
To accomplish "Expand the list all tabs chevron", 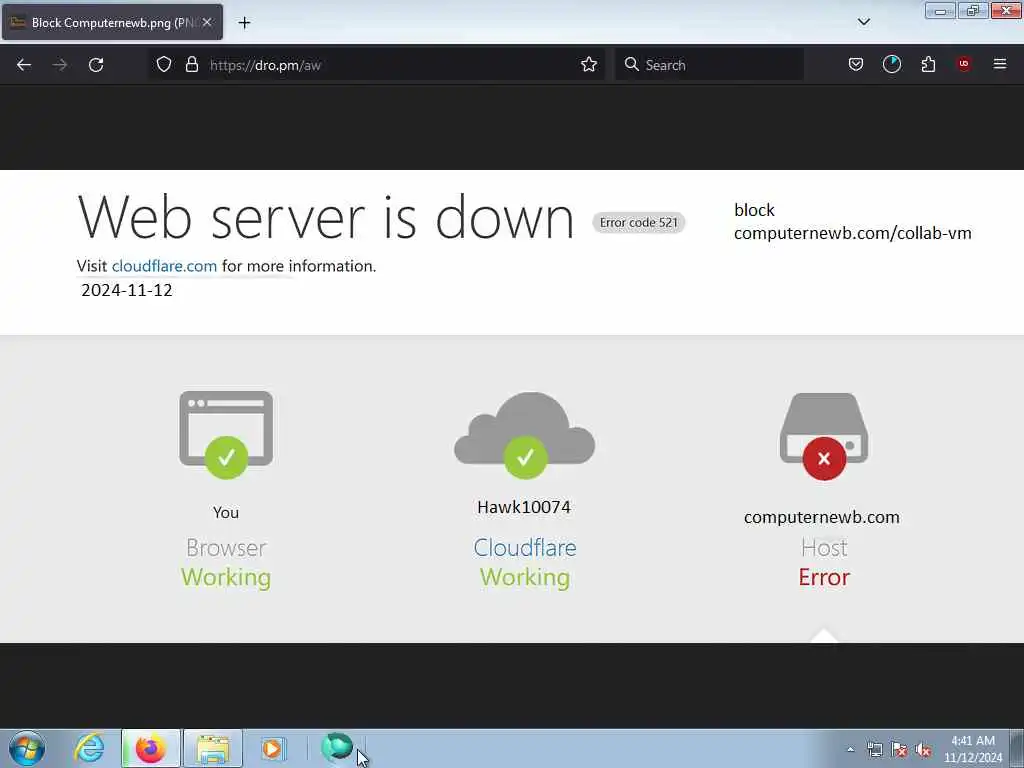I will [863, 22].
